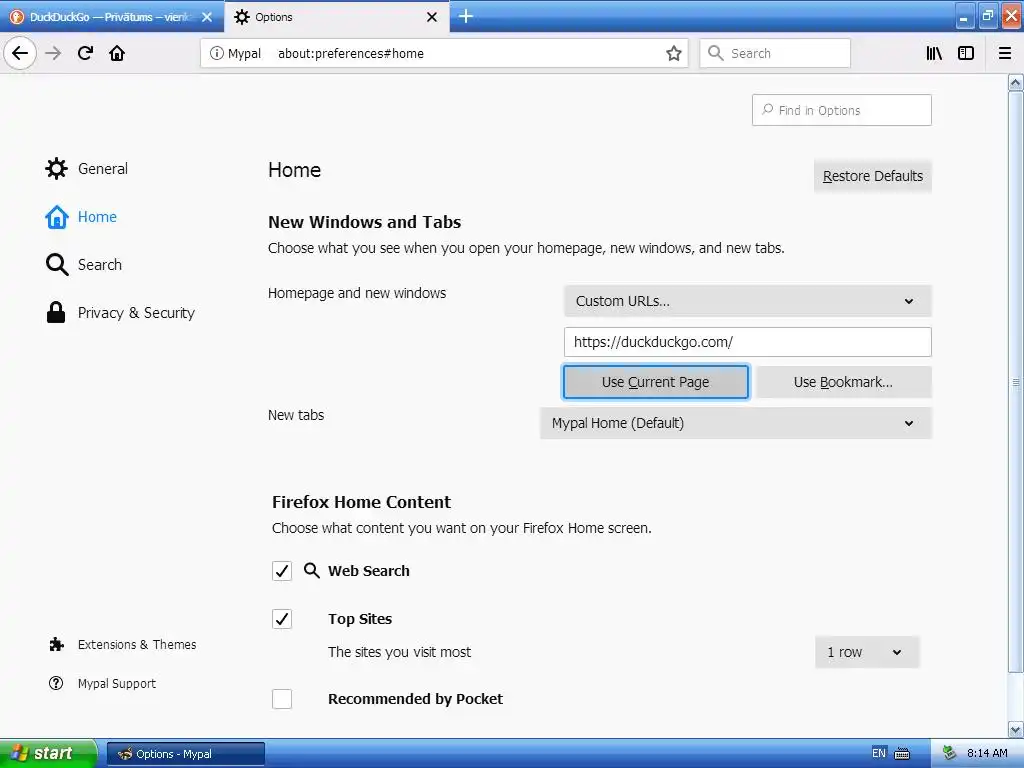Click the Find in Options search box
Screen dimensions: 1024x768
tap(842, 110)
